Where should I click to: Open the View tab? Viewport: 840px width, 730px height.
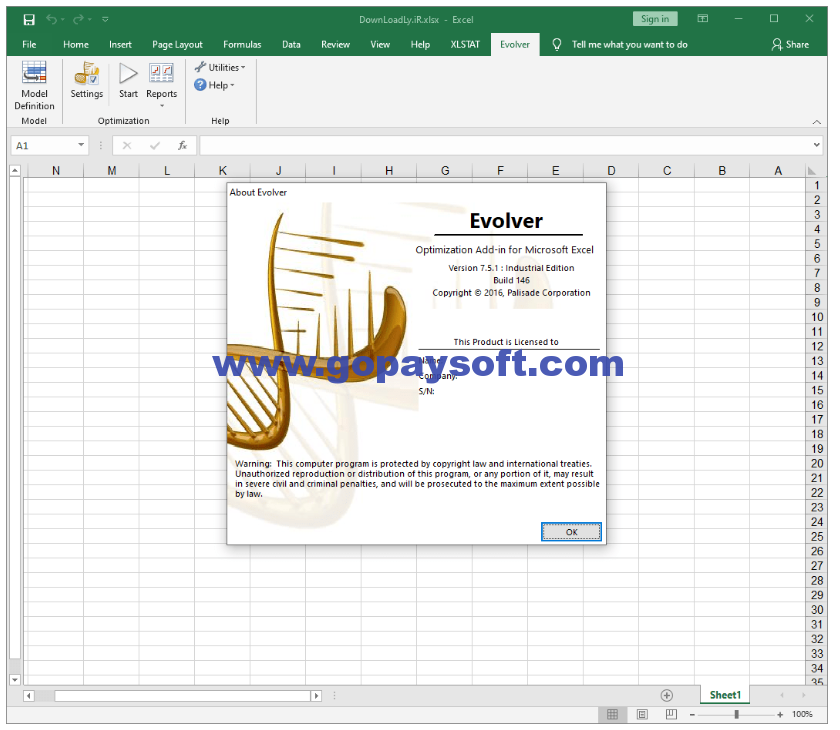(380, 44)
